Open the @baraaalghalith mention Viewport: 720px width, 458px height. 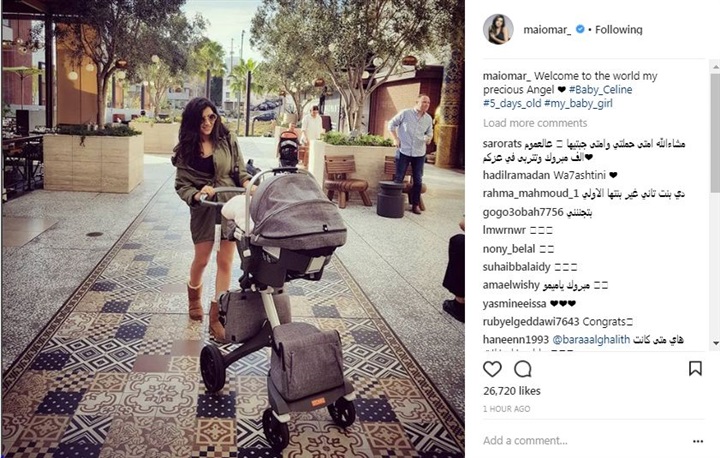click(591, 339)
